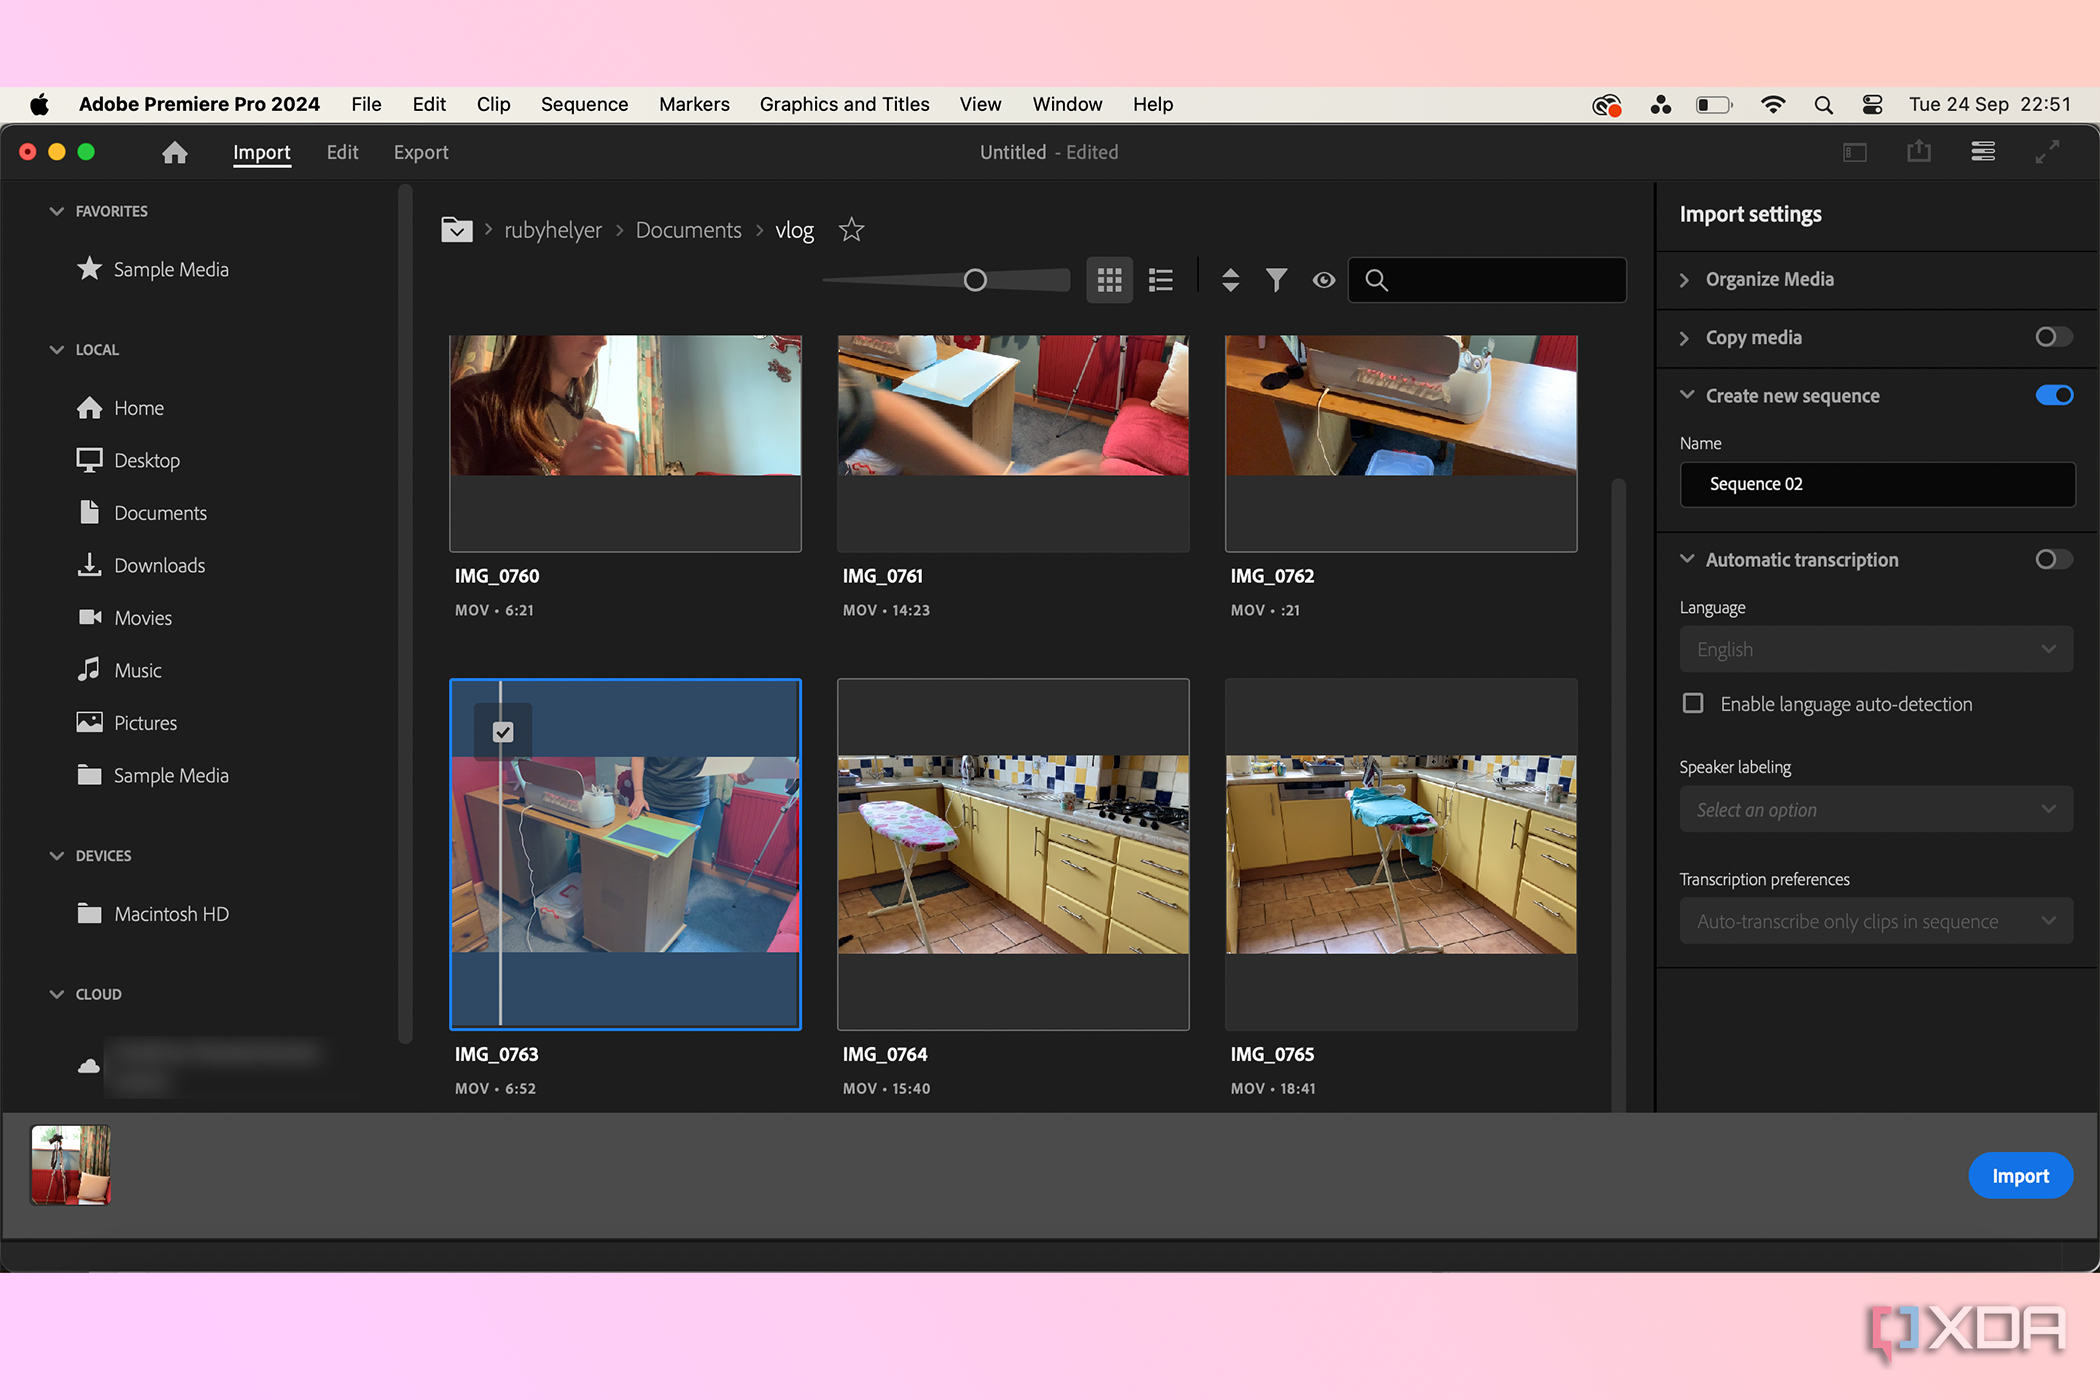Open Graphics and Titles menu
Screen dimensions: 2100x1400
[x=844, y=104]
